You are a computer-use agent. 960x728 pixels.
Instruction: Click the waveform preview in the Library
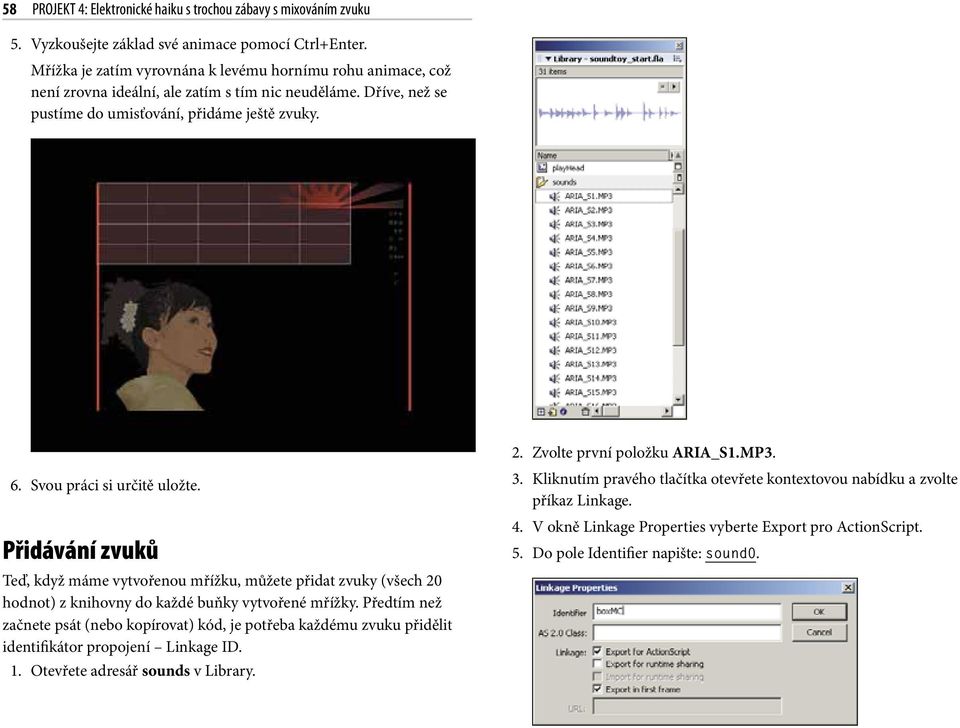609,113
